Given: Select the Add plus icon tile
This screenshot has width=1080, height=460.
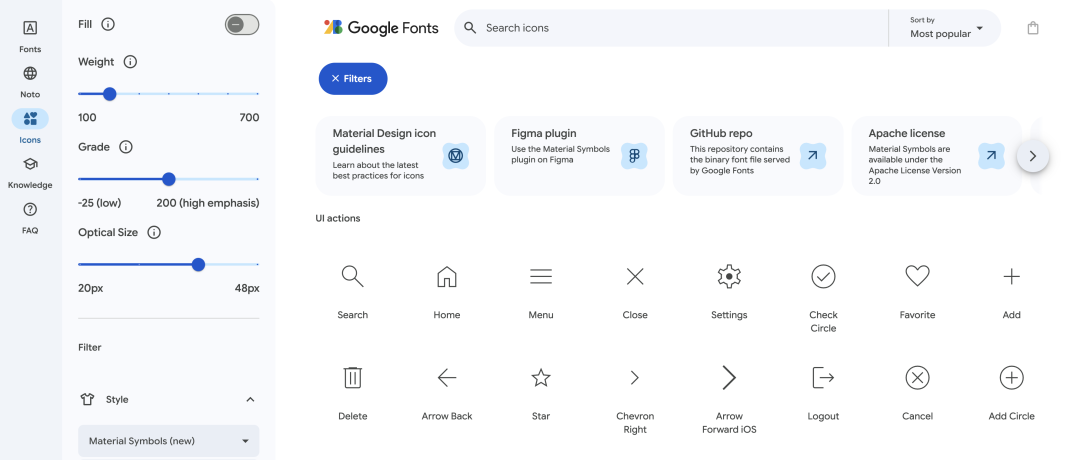Looking at the screenshot, I should tap(1011, 291).
